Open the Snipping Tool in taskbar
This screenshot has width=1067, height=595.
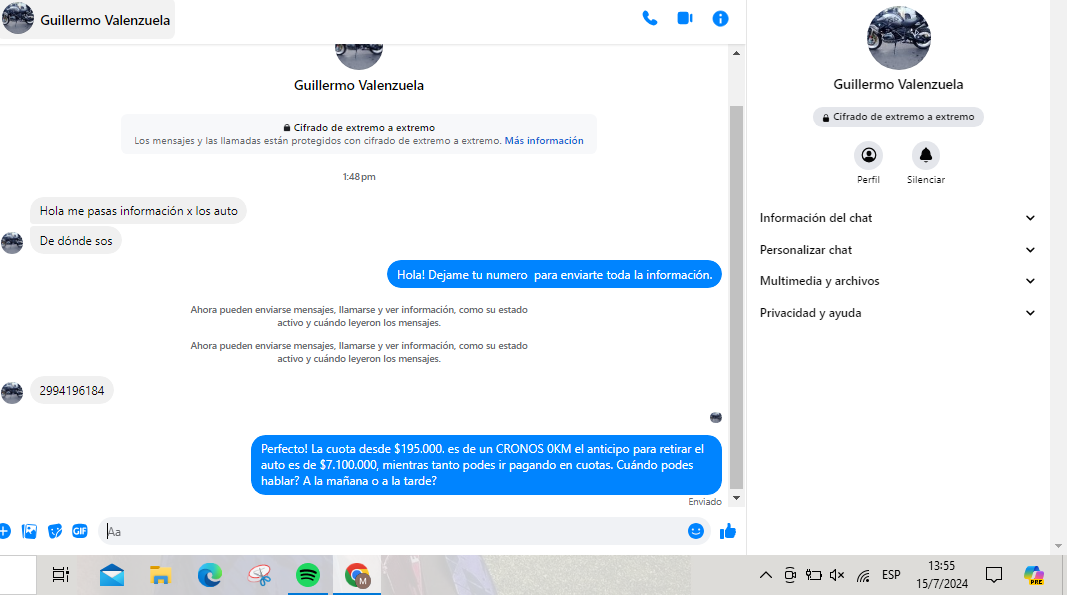259,575
